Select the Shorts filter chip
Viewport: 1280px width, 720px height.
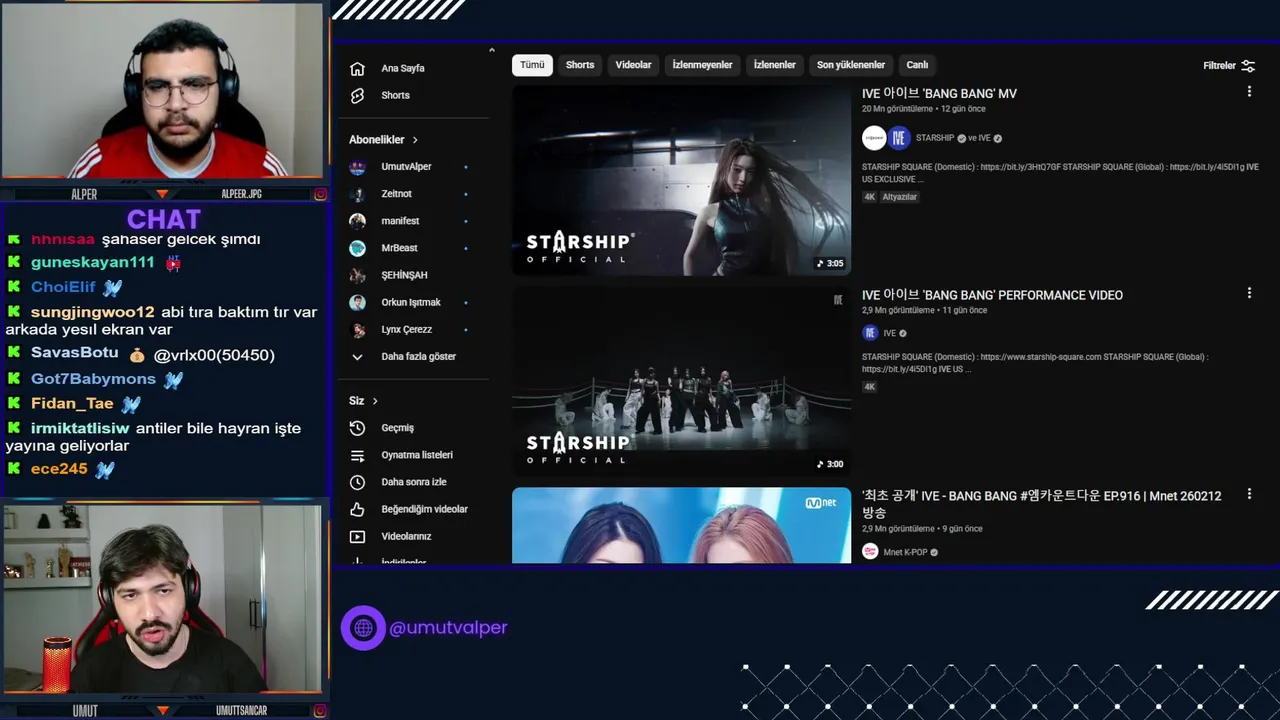(580, 65)
